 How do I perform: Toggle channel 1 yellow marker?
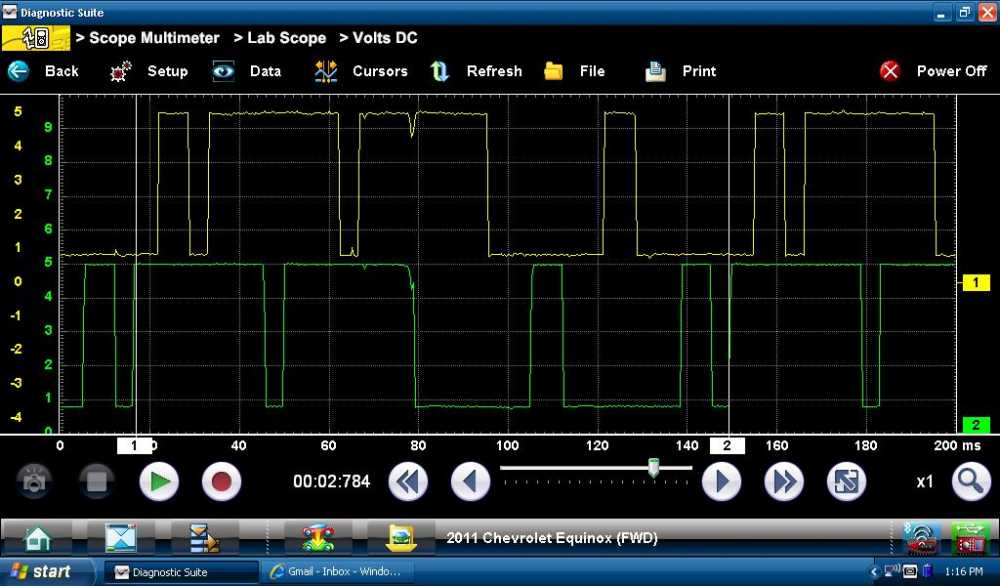click(975, 283)
